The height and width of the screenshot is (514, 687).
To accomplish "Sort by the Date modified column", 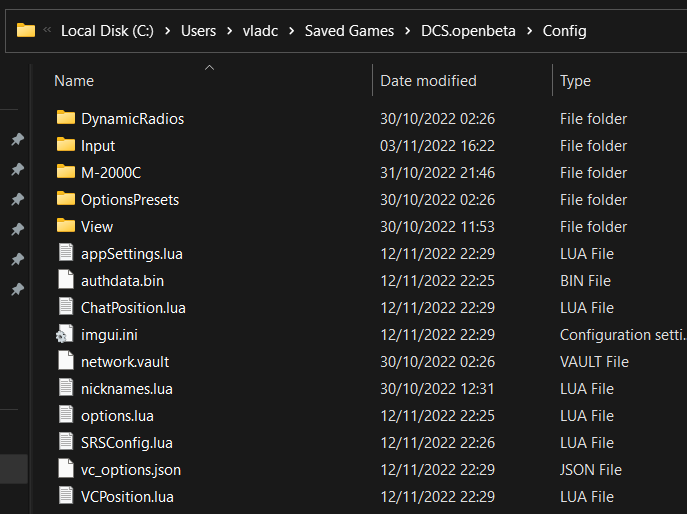I will click(x=428, y=81).
